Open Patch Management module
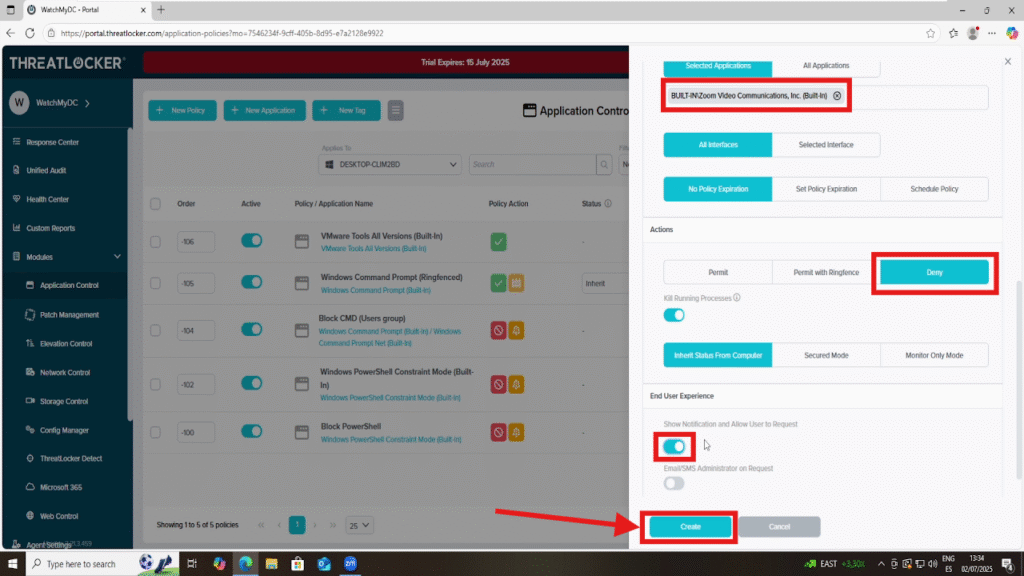The width and height of the screenshot is (1024, 576). tap(69, 315)
